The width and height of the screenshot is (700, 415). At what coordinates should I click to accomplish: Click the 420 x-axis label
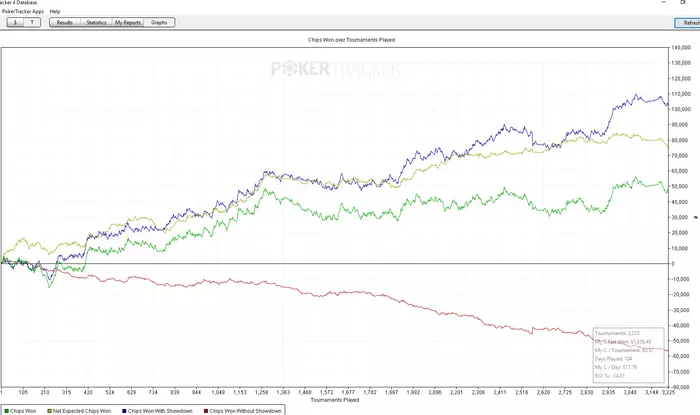point(88,392)
